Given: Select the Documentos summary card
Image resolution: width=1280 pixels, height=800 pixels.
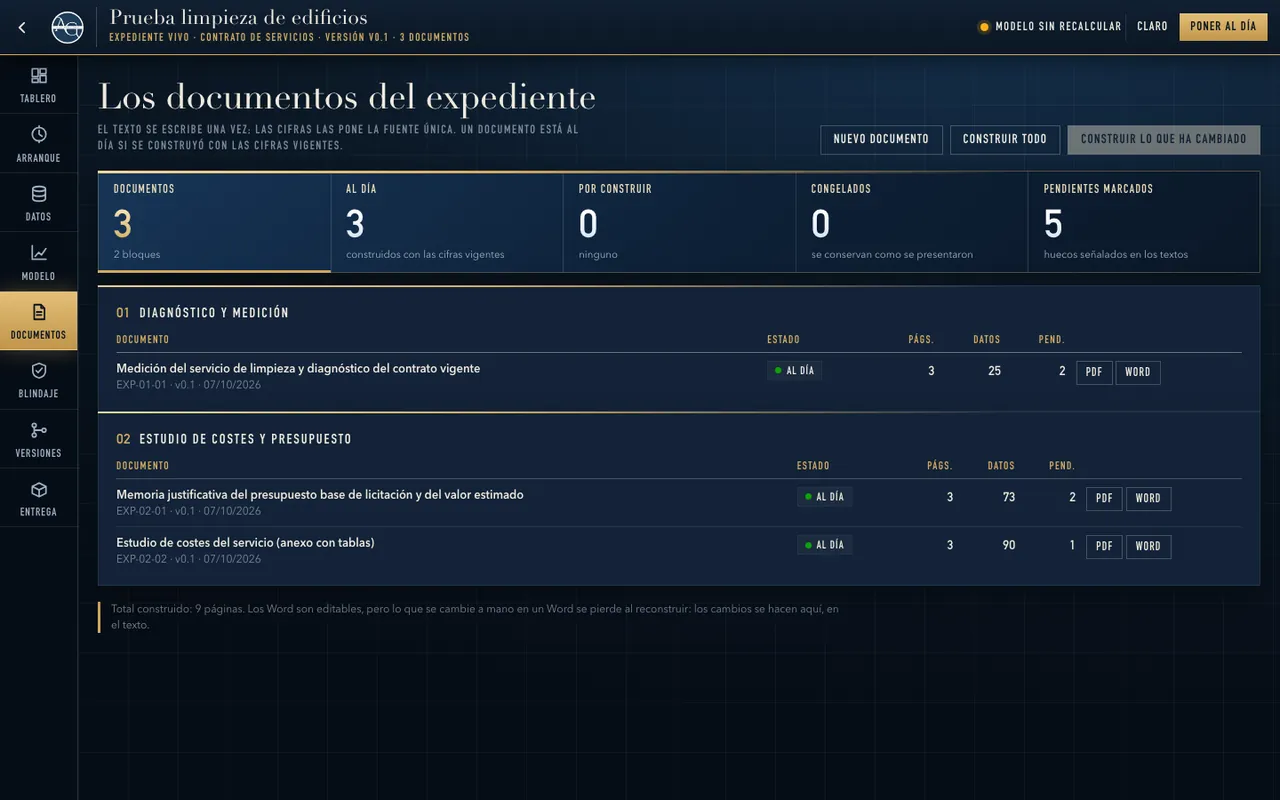Looking at the screenshot, I should click(x=214, y=222).
